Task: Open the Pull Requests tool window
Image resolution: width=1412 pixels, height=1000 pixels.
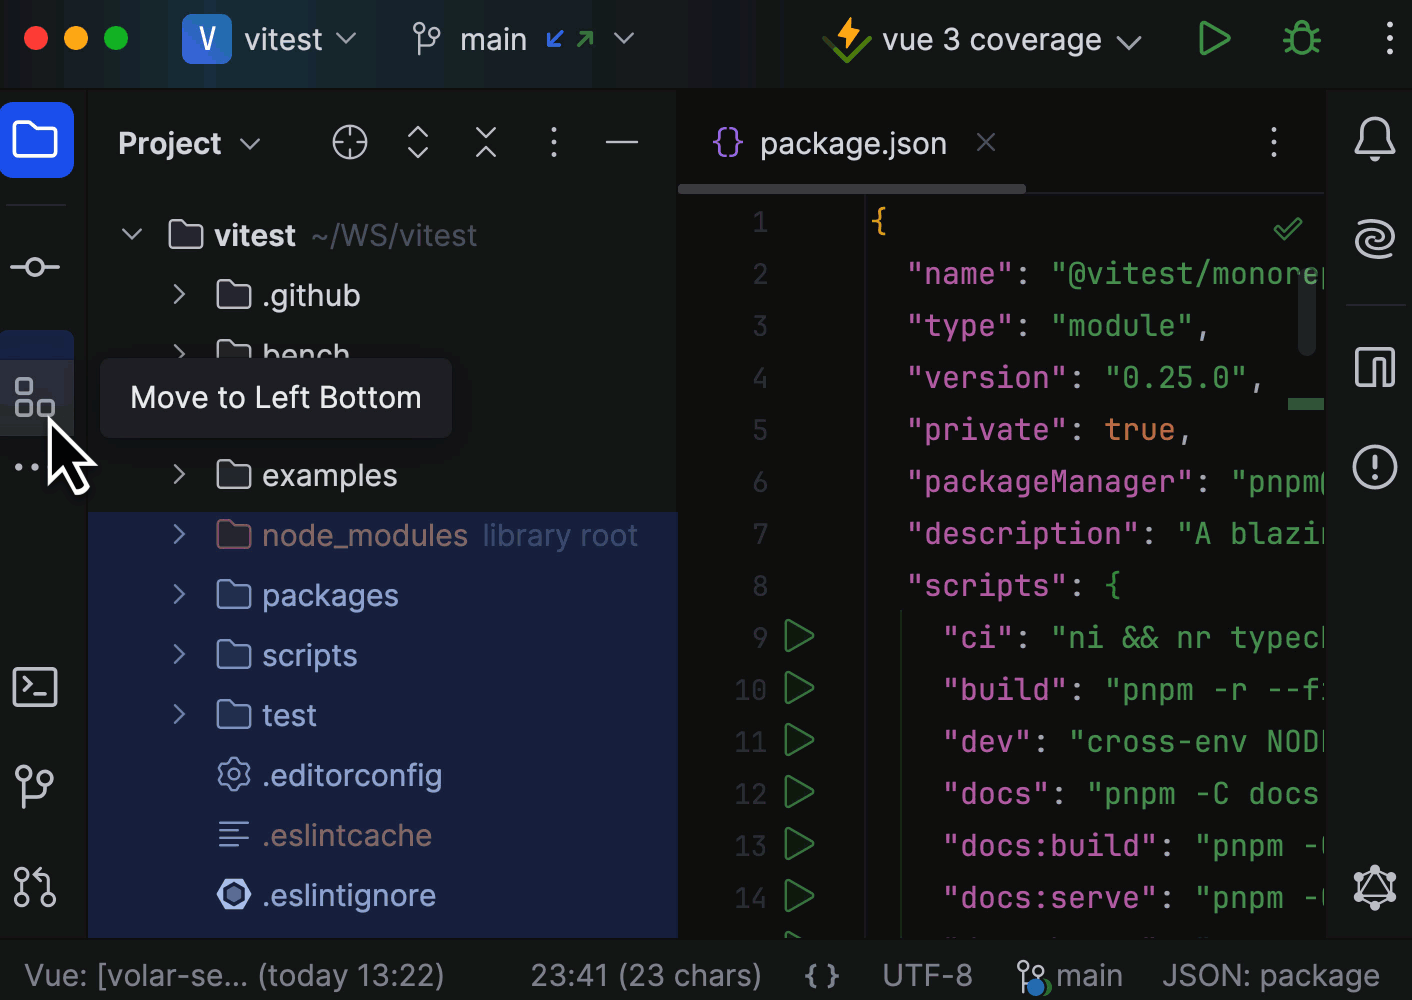Action: coord(35,886)
